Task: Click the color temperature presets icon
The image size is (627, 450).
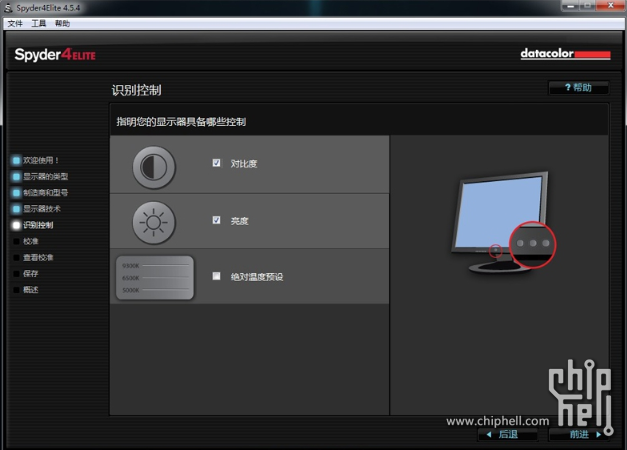Action: point(155,278)
